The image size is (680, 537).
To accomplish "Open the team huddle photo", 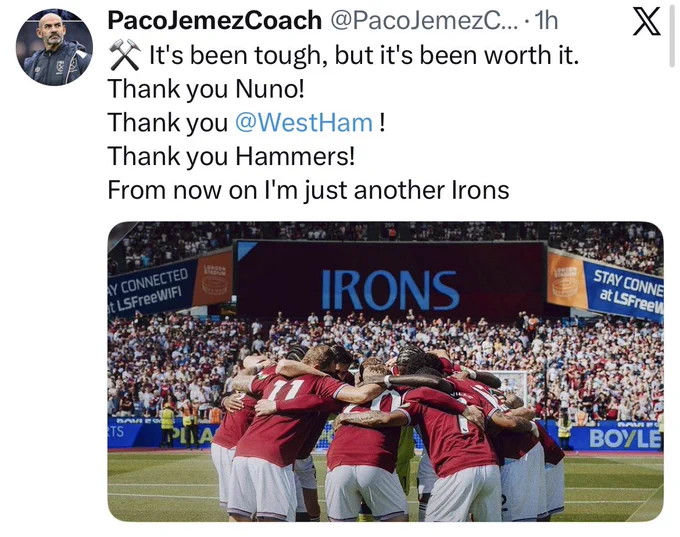I will tap(385, 371).
